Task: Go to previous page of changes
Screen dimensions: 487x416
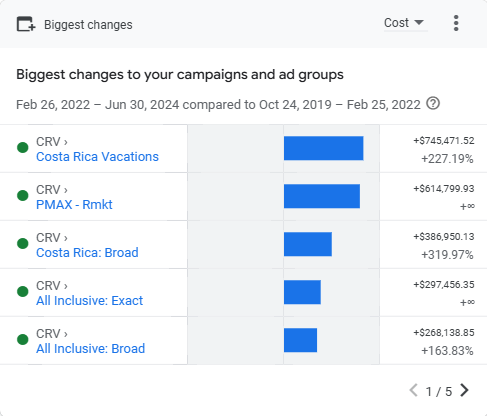Action: (414, 390)
